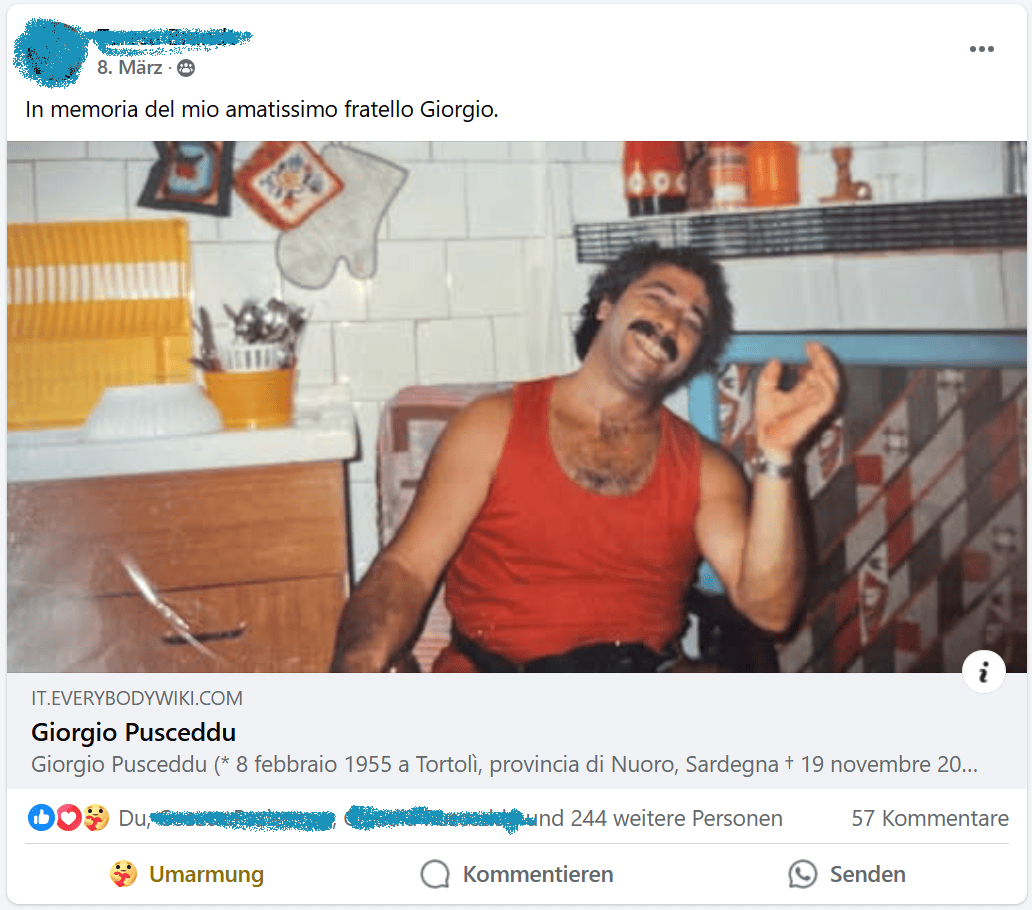Screen dimensions: 1032x910
Task: Open the post date 8. März
Action: (129, 68)
